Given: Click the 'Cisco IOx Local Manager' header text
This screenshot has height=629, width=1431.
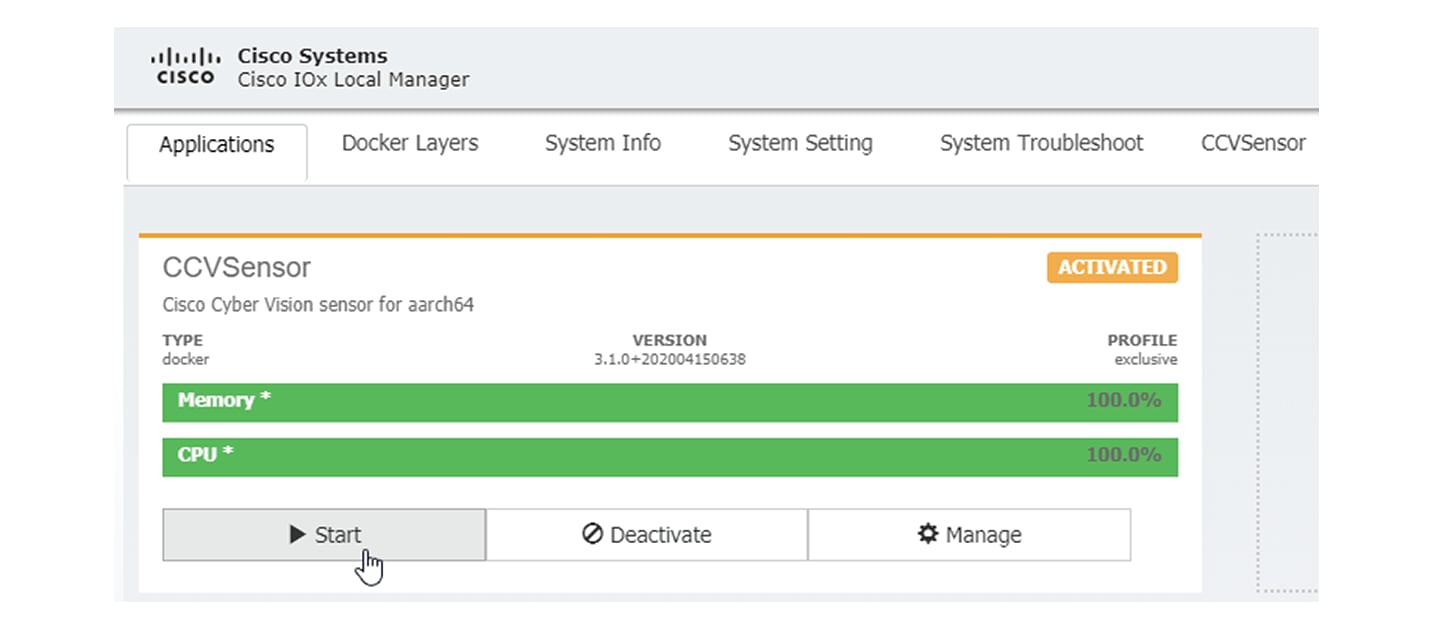Looking at the screenshot, I should pos(353,80).
